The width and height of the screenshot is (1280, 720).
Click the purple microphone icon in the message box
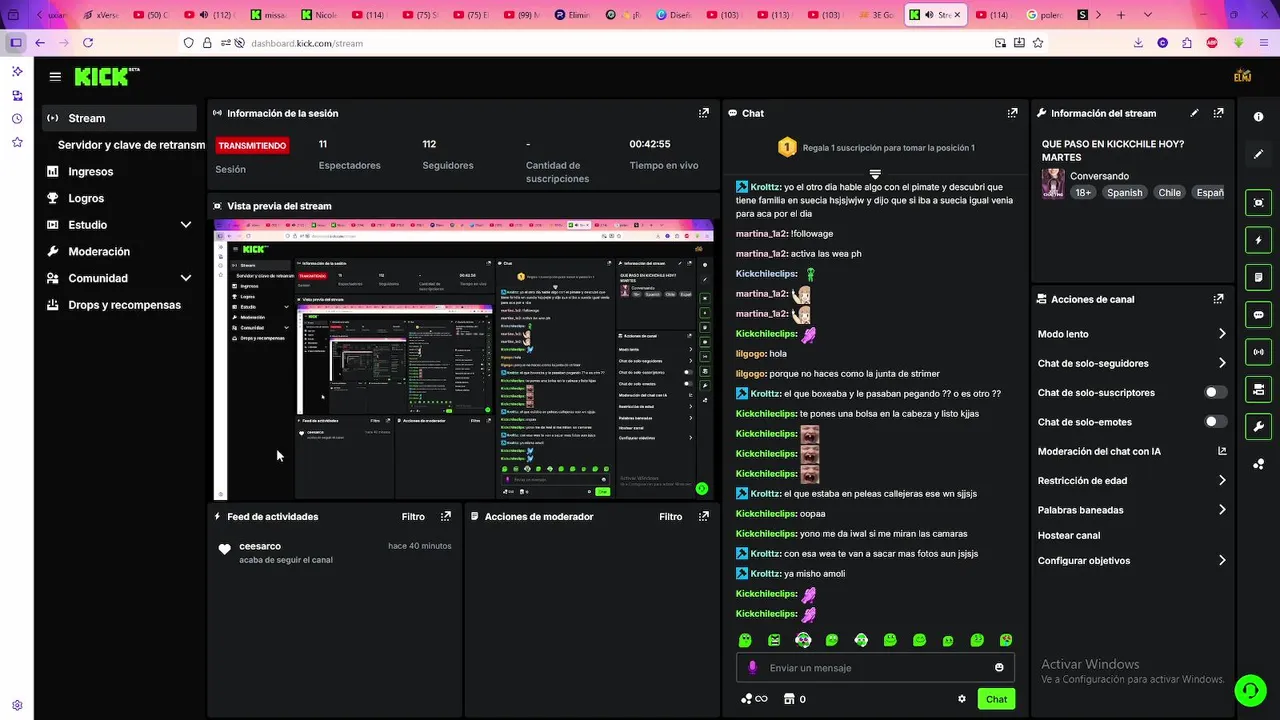tap(753, 667)
